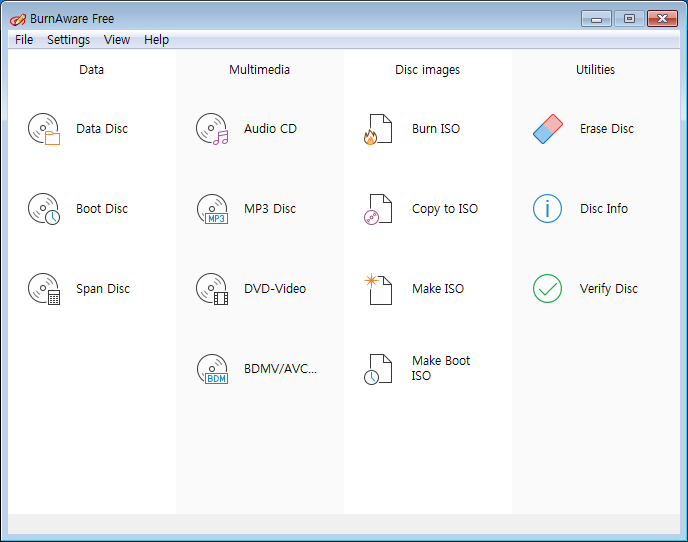Select the Copy to ISO text label
This screenshot has width=688, height=542.
tap(444, 209)
